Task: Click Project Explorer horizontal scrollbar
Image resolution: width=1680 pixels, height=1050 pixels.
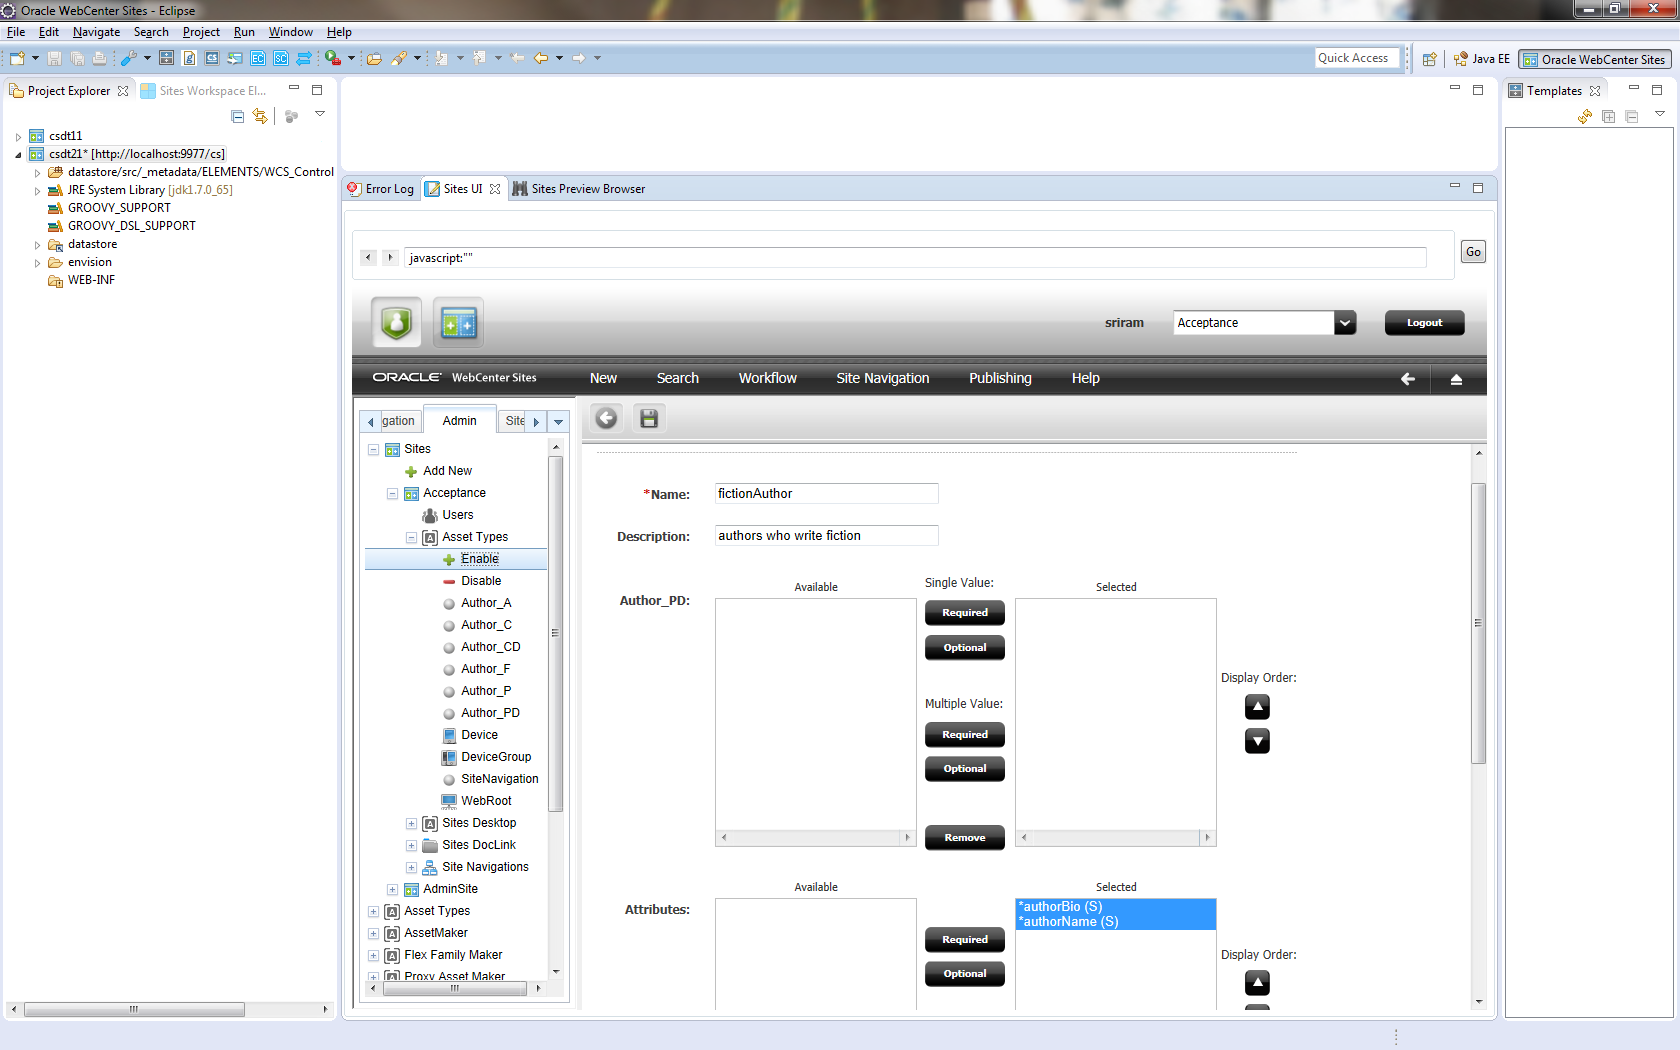Action: coord(134,1010)
